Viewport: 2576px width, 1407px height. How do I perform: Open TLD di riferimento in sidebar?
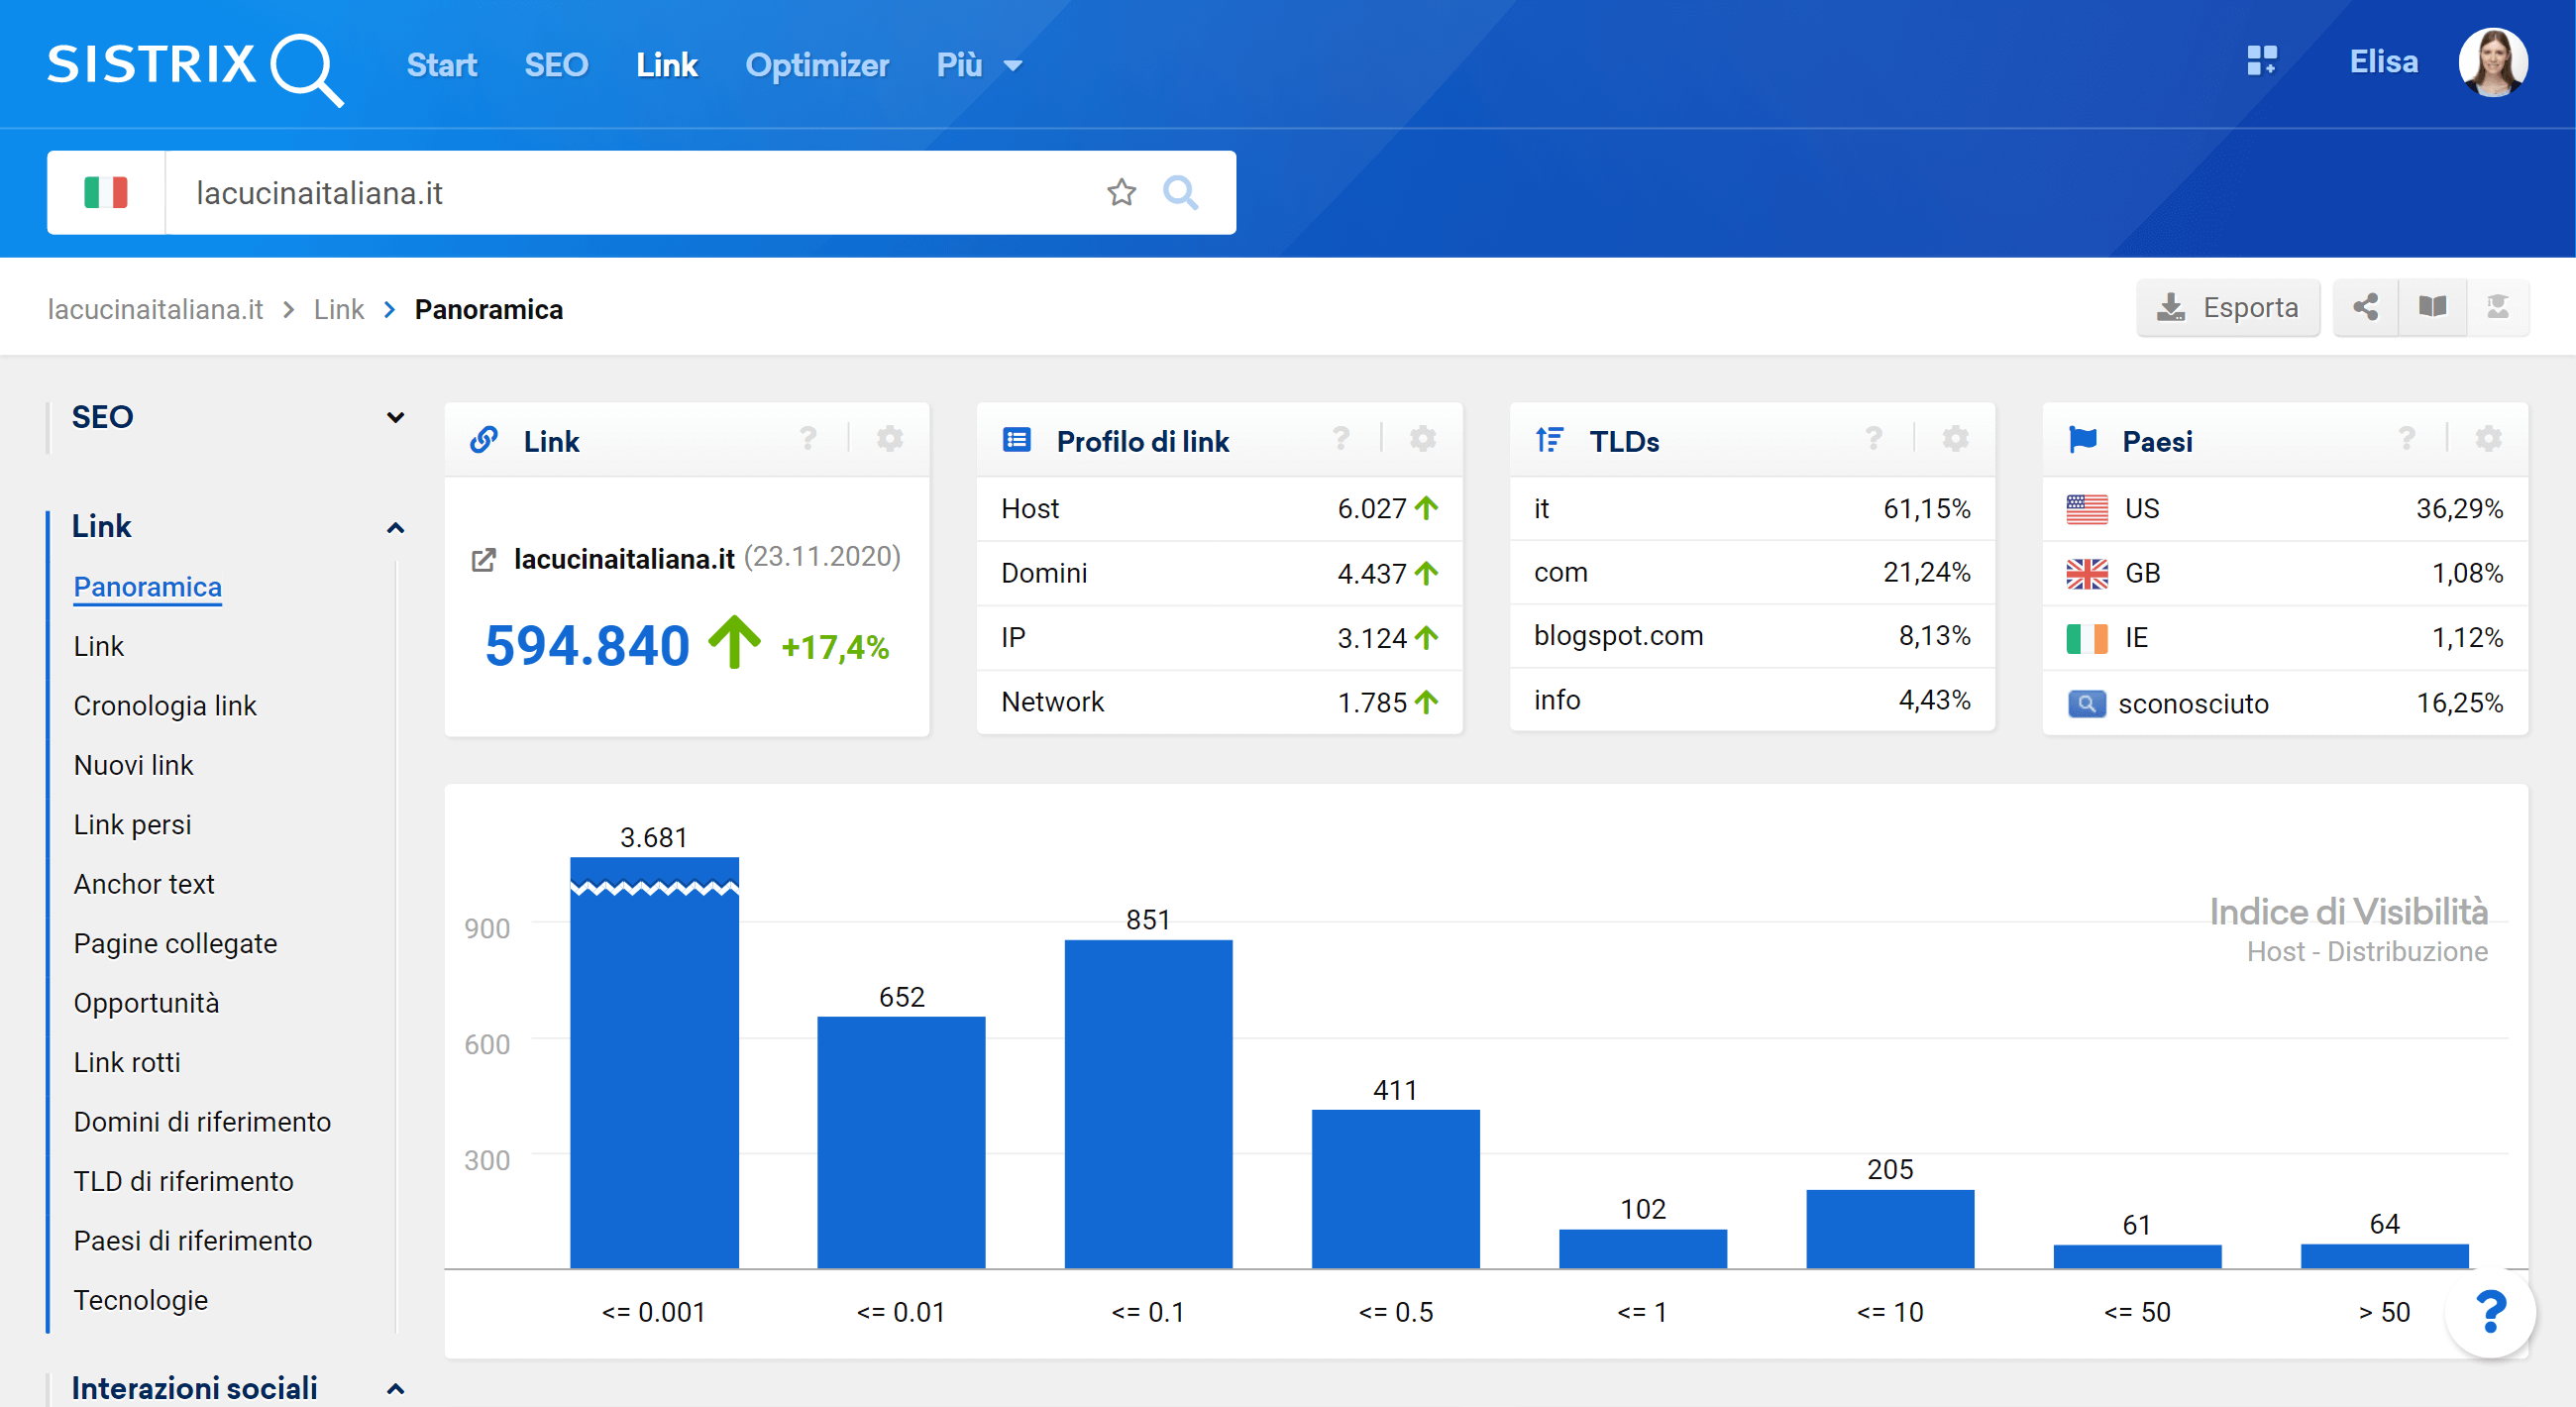click(183, 1181)
